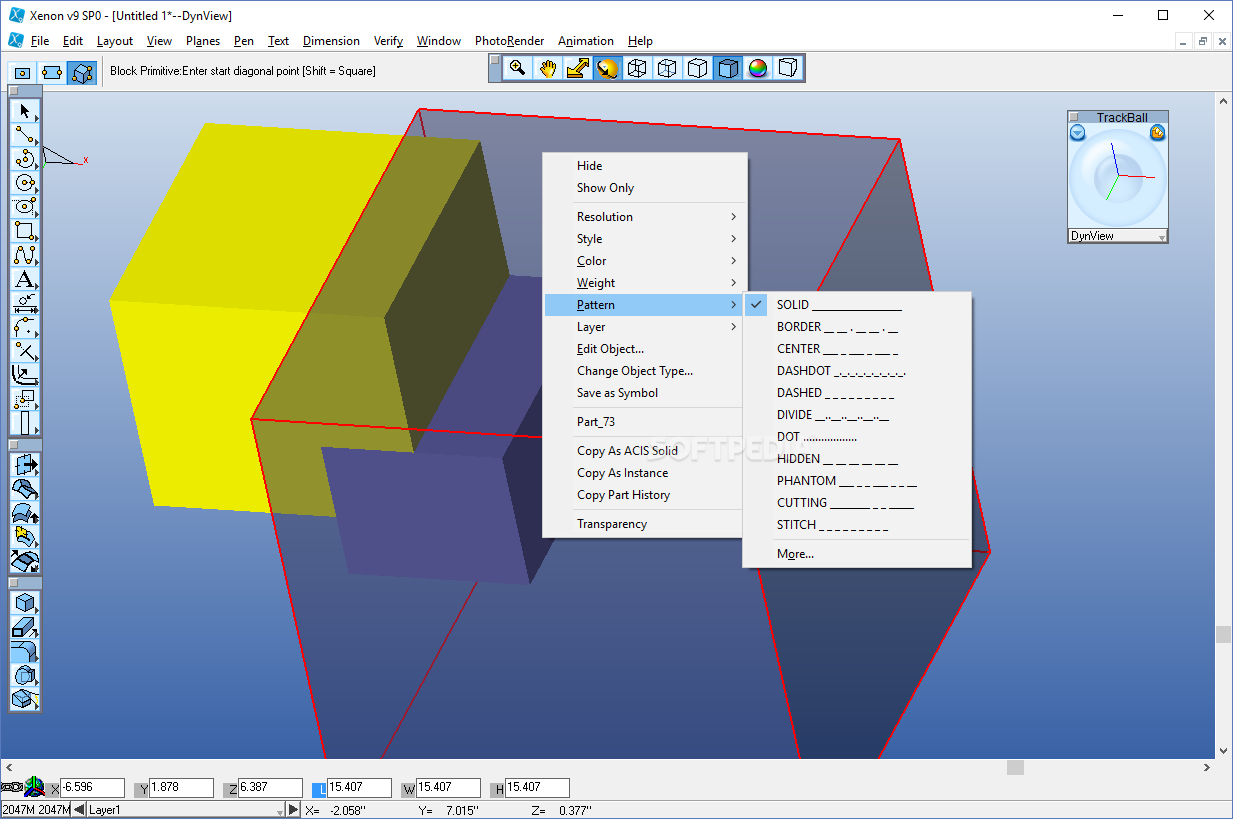1233x819 pixels.
Task: Expand the Layer submenu
Action: [656, 327]
